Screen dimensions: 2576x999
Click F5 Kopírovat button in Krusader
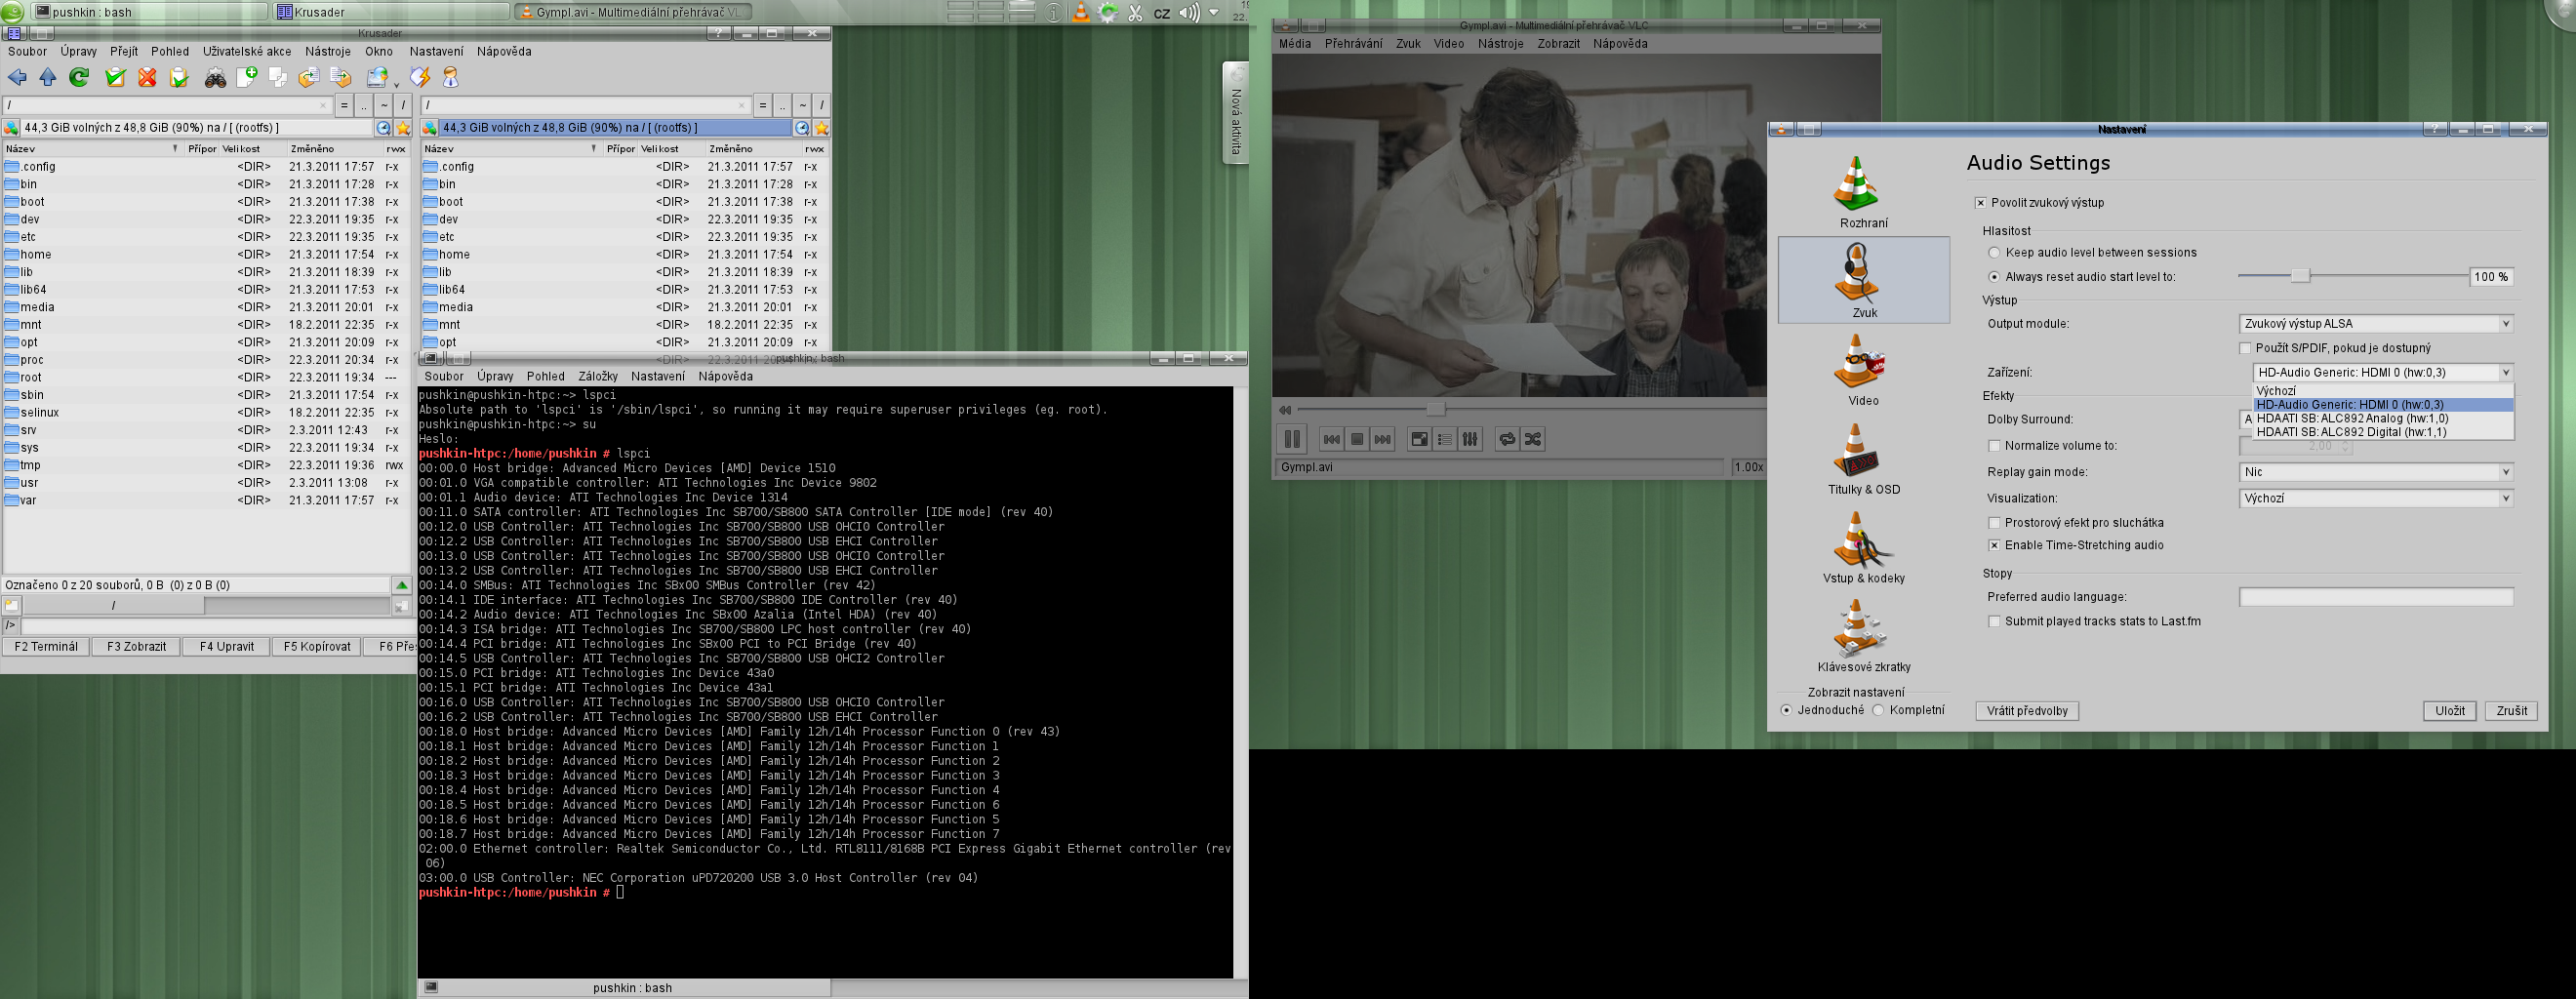tap(317, 646)
